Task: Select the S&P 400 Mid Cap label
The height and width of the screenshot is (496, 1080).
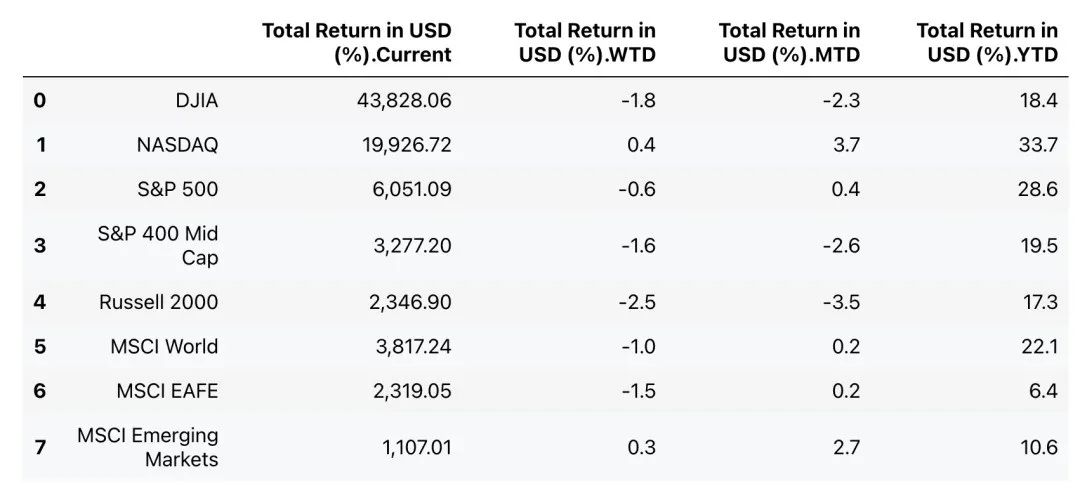Action: coord(158,245)
